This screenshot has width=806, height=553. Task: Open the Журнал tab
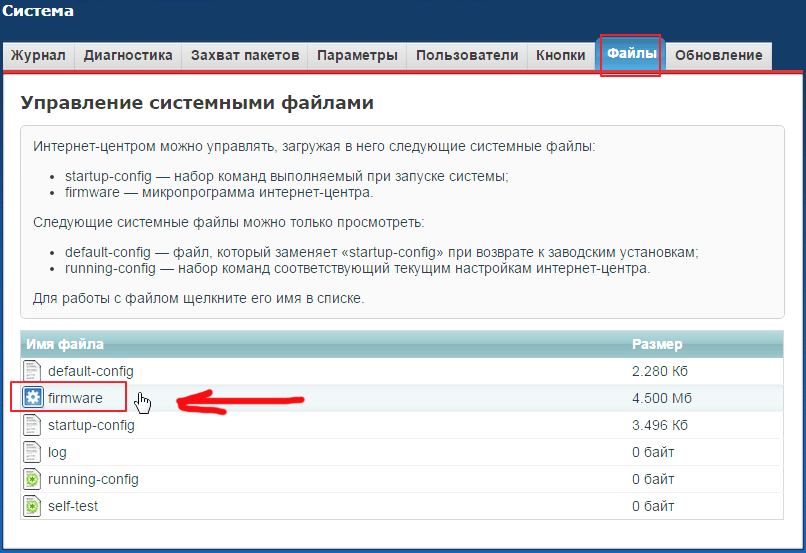click(x=39, y=56)
